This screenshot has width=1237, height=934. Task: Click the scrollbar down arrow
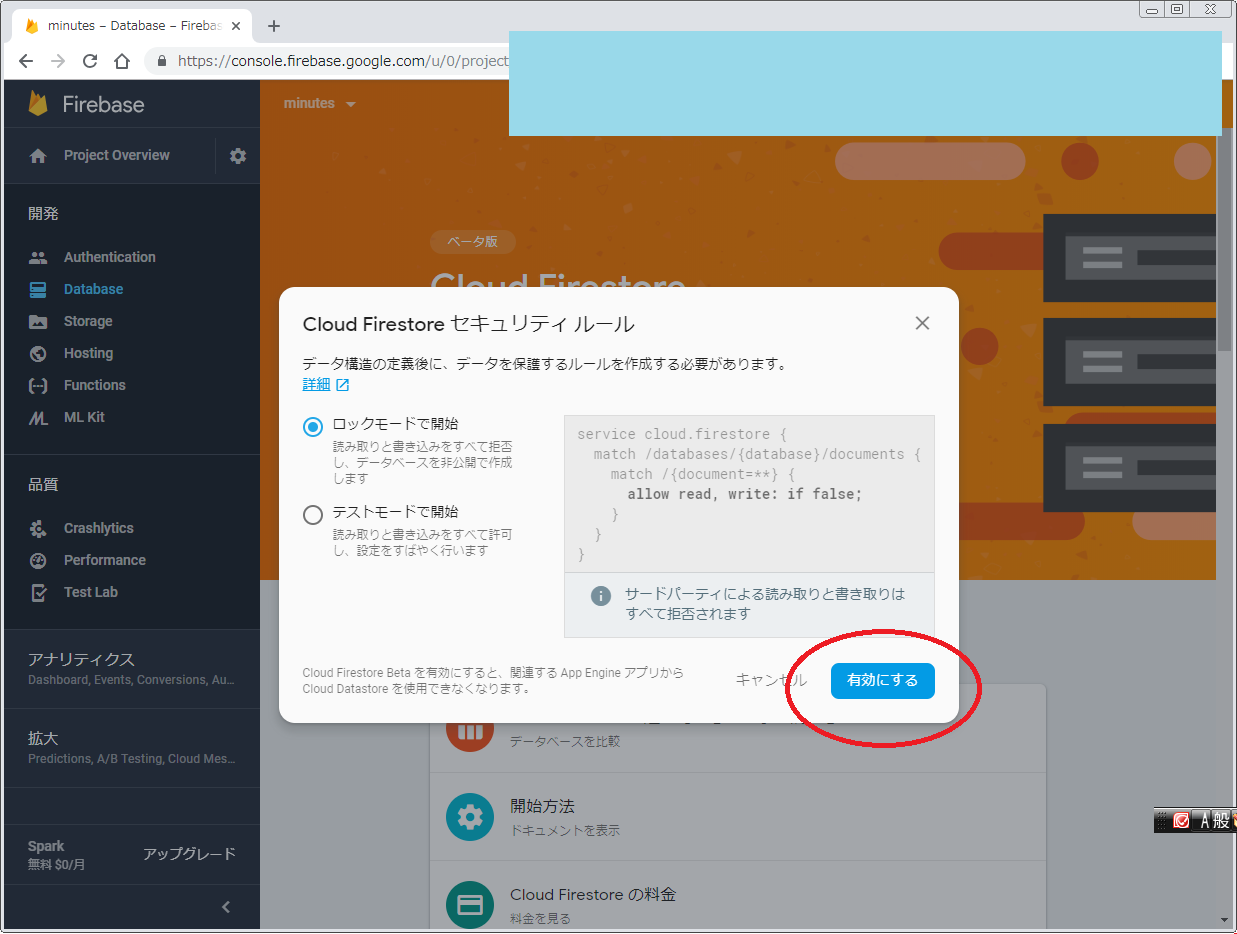point(1225,920)
